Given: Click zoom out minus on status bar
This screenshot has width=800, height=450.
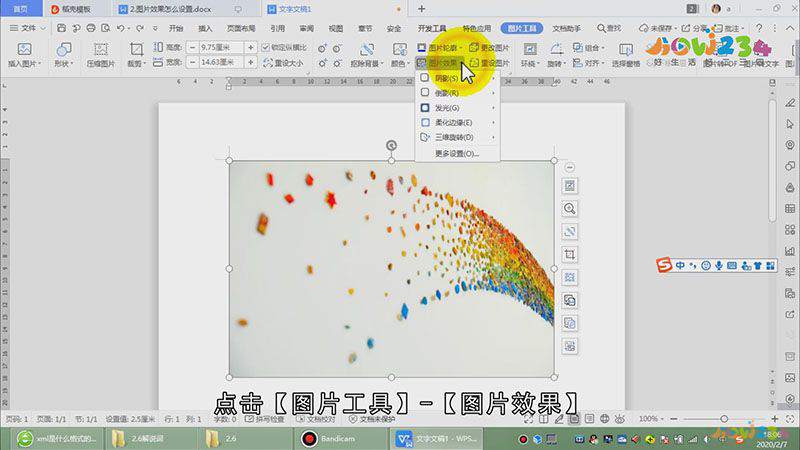Looking at the screenshot, I should click(674, 419).
